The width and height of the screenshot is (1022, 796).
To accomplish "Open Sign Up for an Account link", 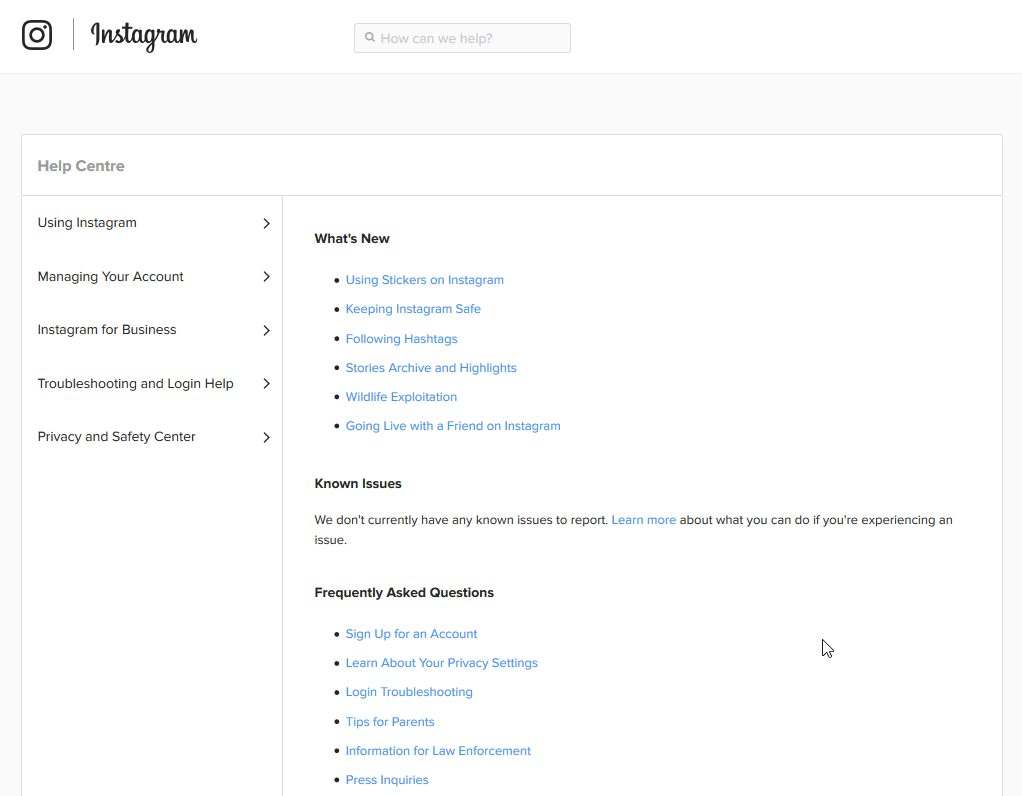I will pyautogui.click(x=411, y=634).
